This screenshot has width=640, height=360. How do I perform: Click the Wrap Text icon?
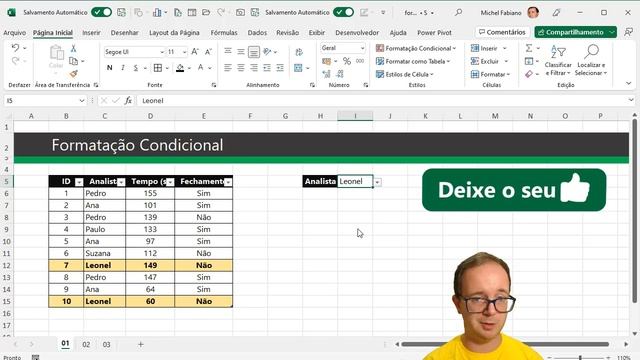tap(299, 52)
